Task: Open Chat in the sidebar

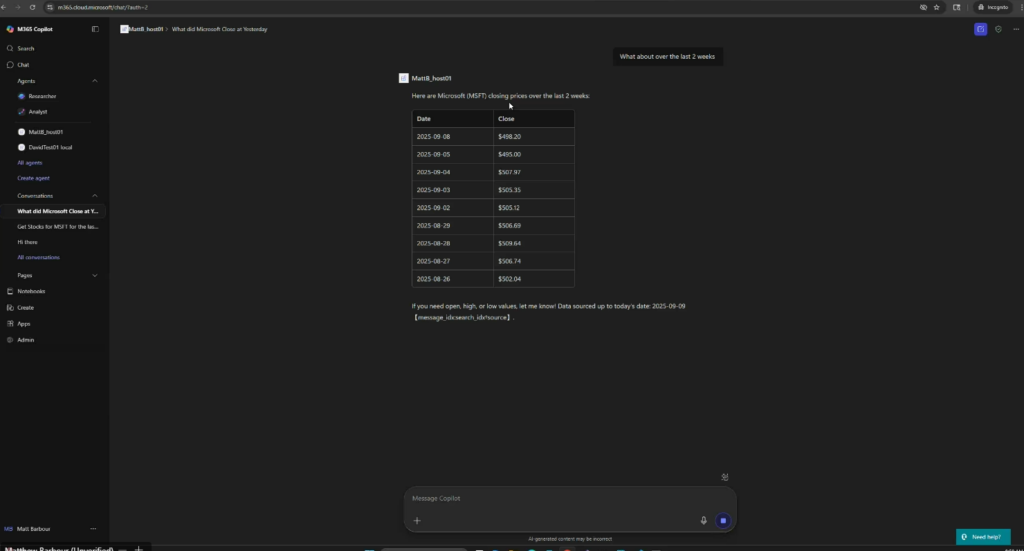Action: (23, 65)
